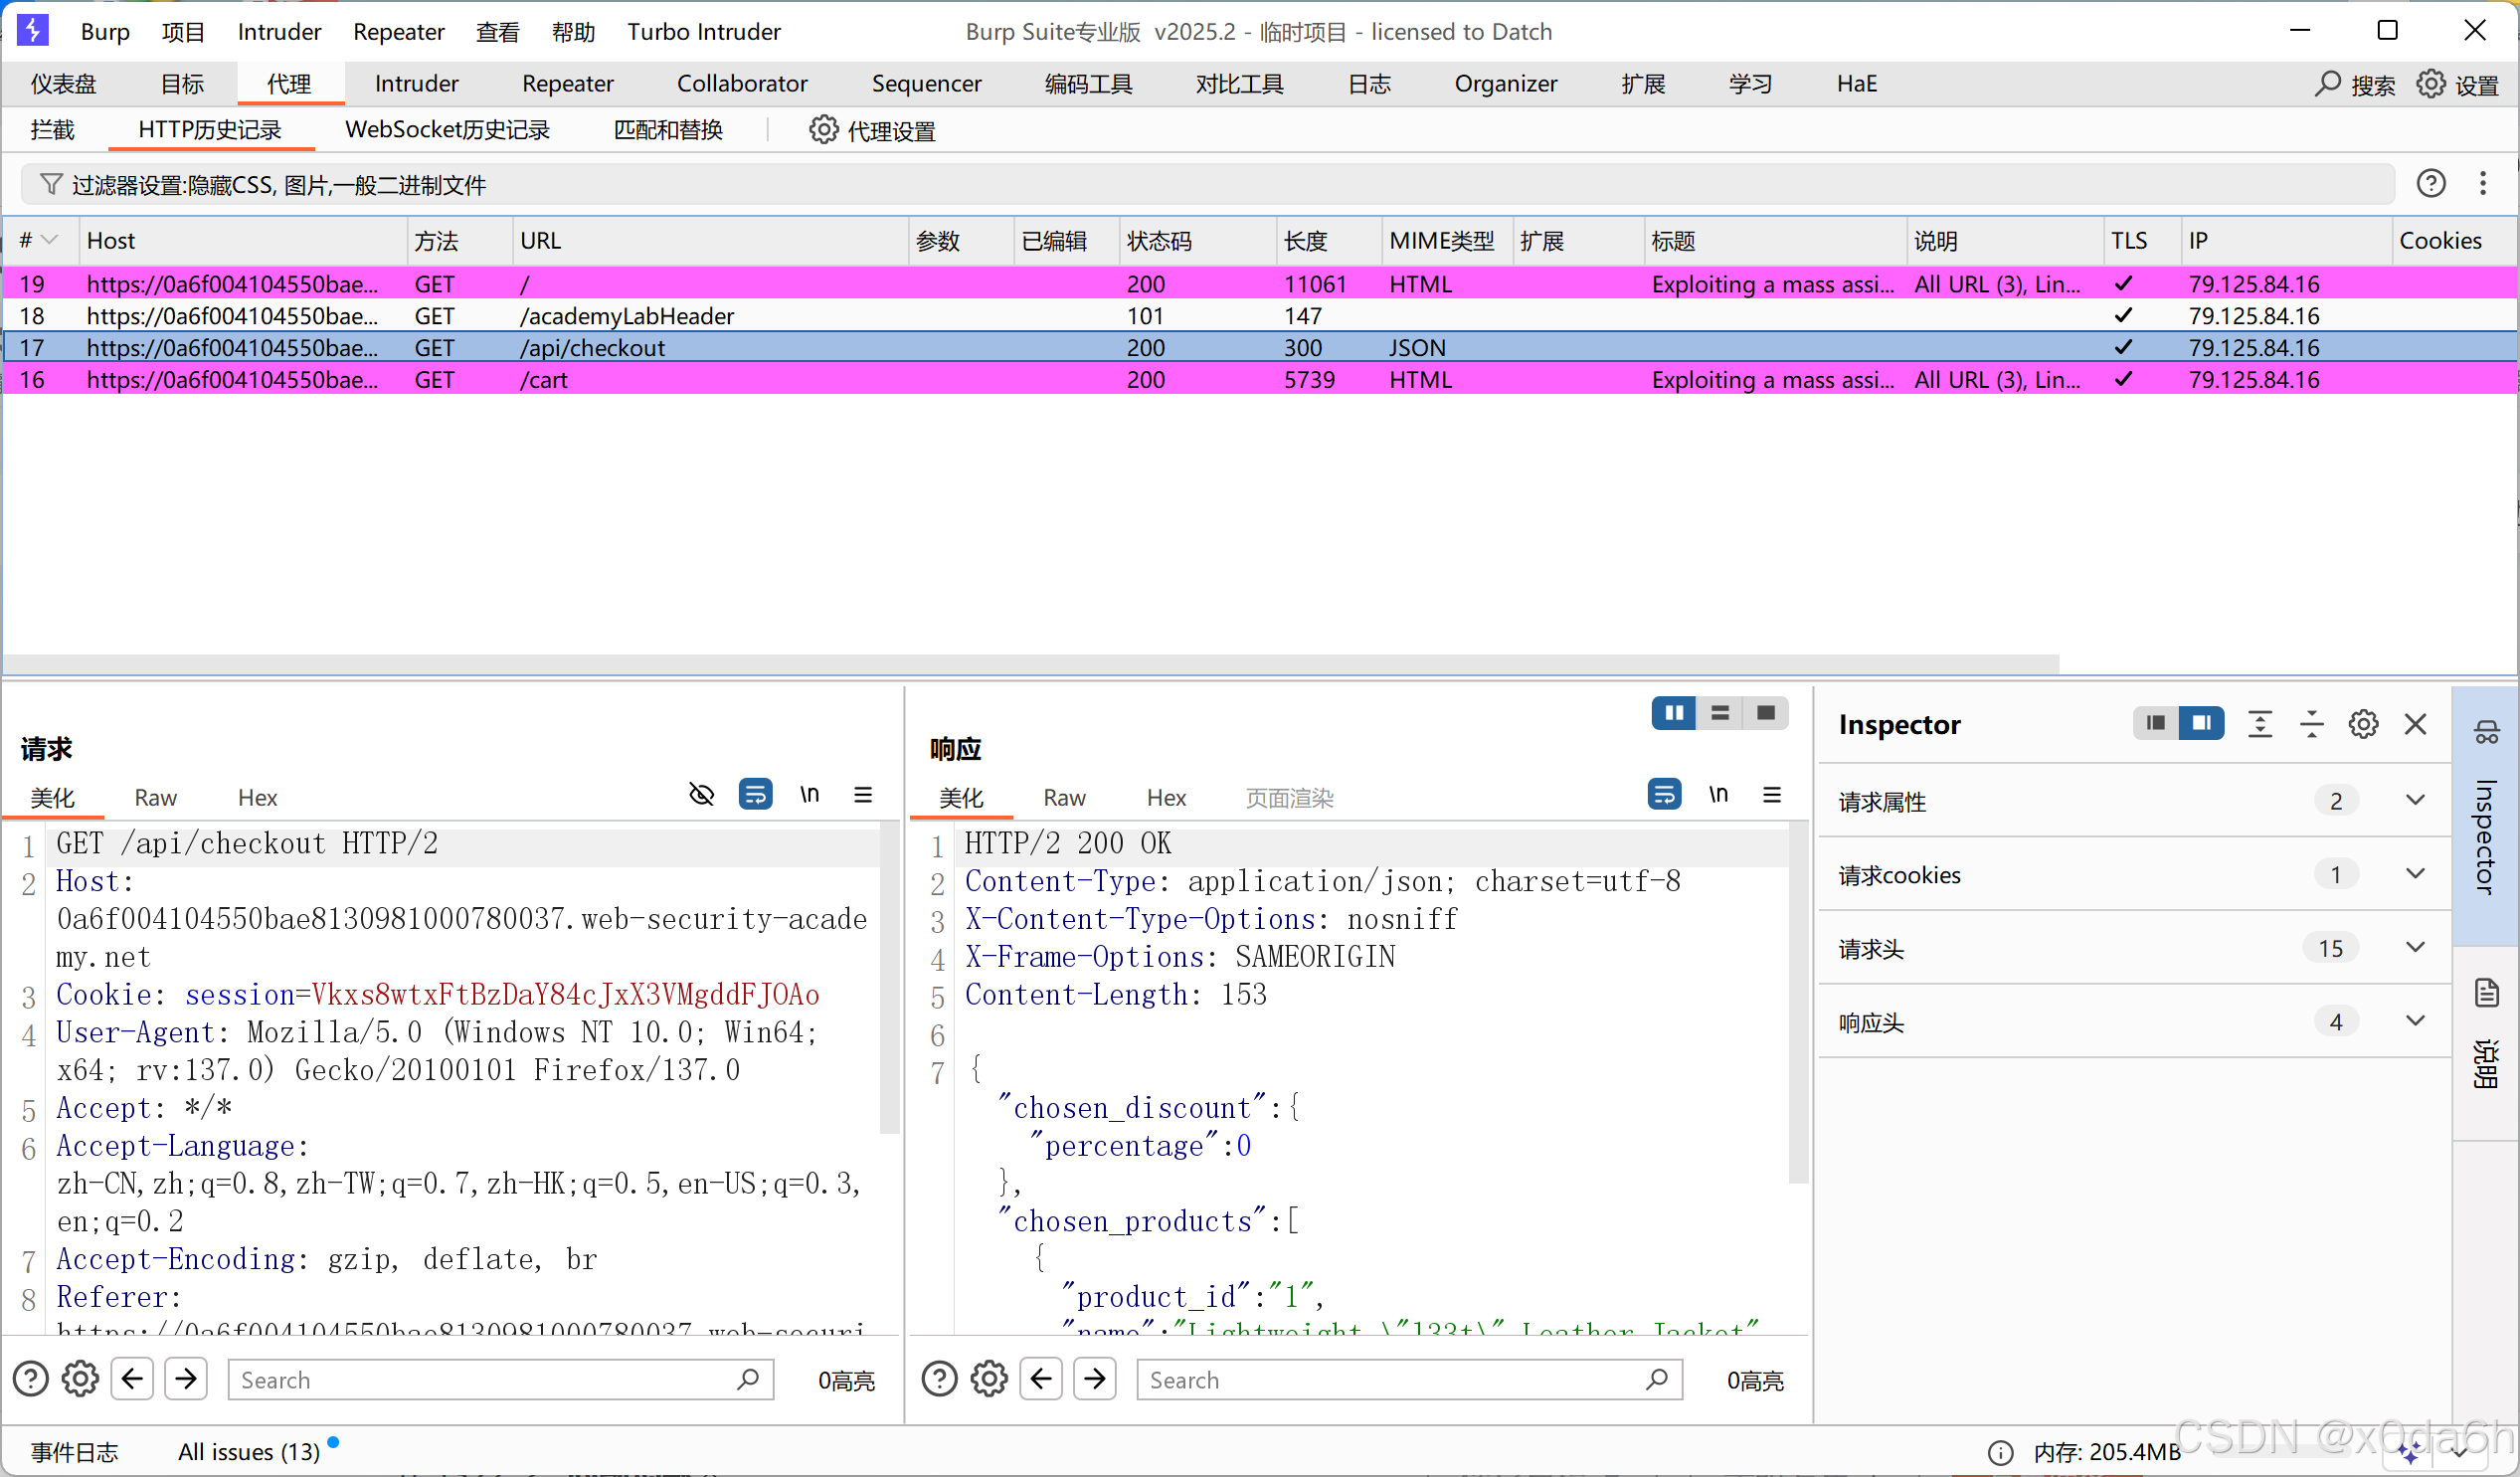
Task: Click the Inspector collapse-all sections icon
Action: point(2311,724)
